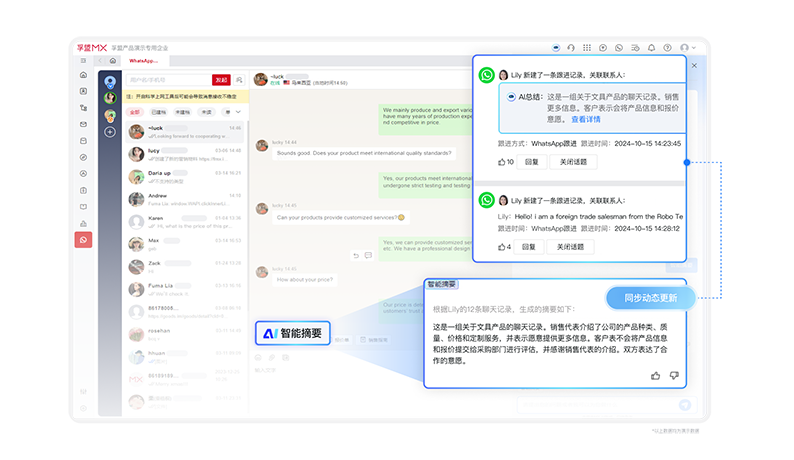This screenshot has width=794, height=460.
Task: Select the 未建档 filter chip
Action: pos(182,112)
